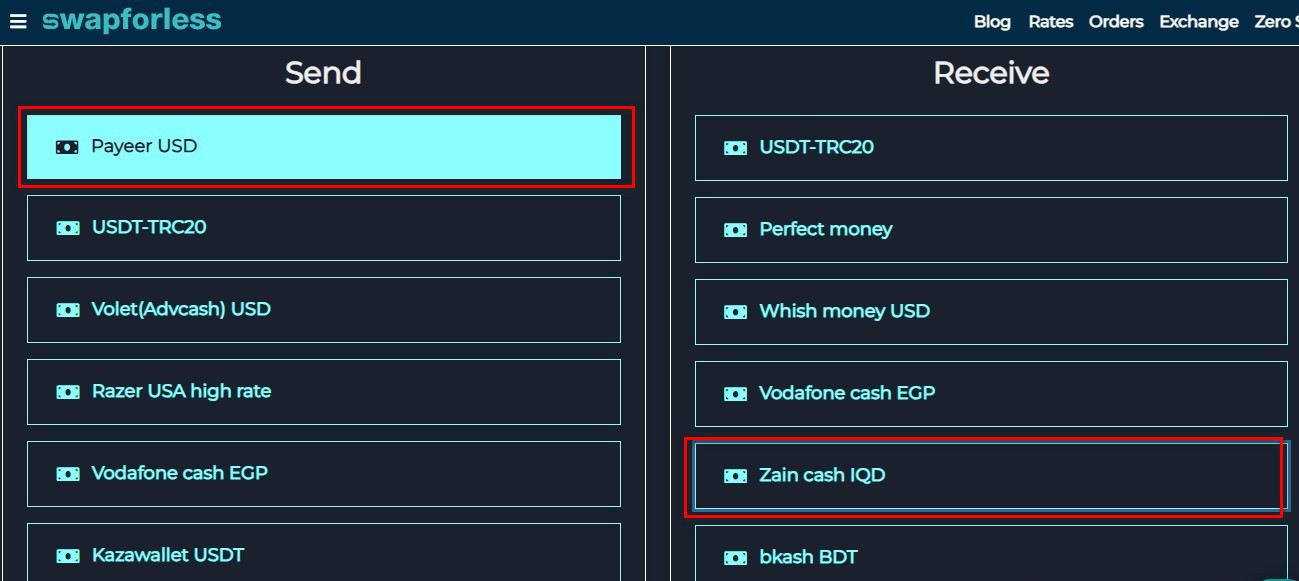Click the money icon next to Perfect money
The image size is (1299, 581).
736,229
